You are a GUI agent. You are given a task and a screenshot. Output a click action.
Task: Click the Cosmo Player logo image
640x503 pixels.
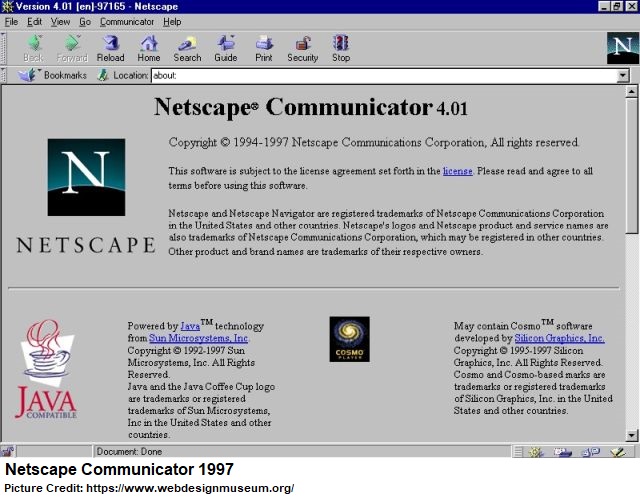[349, 339]
